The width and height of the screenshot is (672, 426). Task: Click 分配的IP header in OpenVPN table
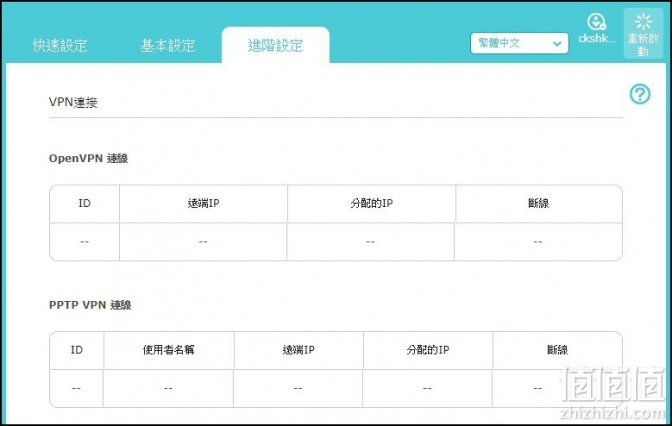pyautogui.click(x=372, y=204)
